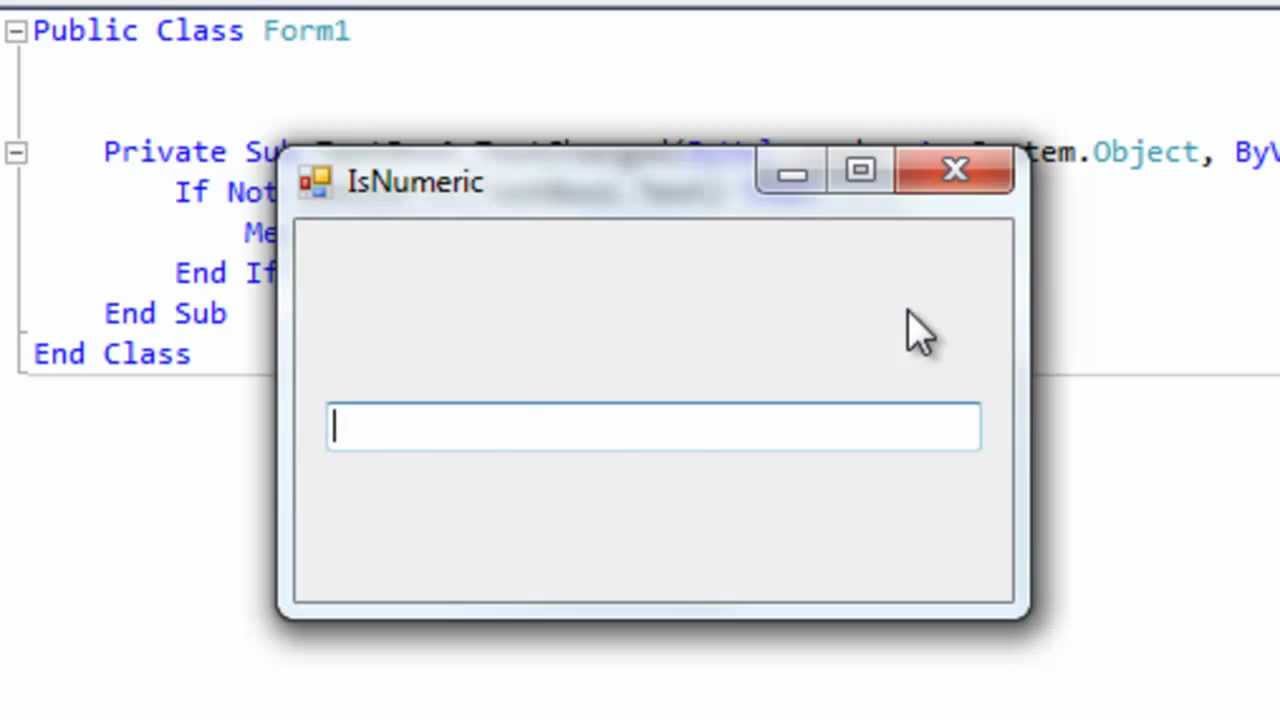Place cursor on the Form1 class name
Image resolution: width=1280 pixels, height=720 pixels.
click(307, 31)
